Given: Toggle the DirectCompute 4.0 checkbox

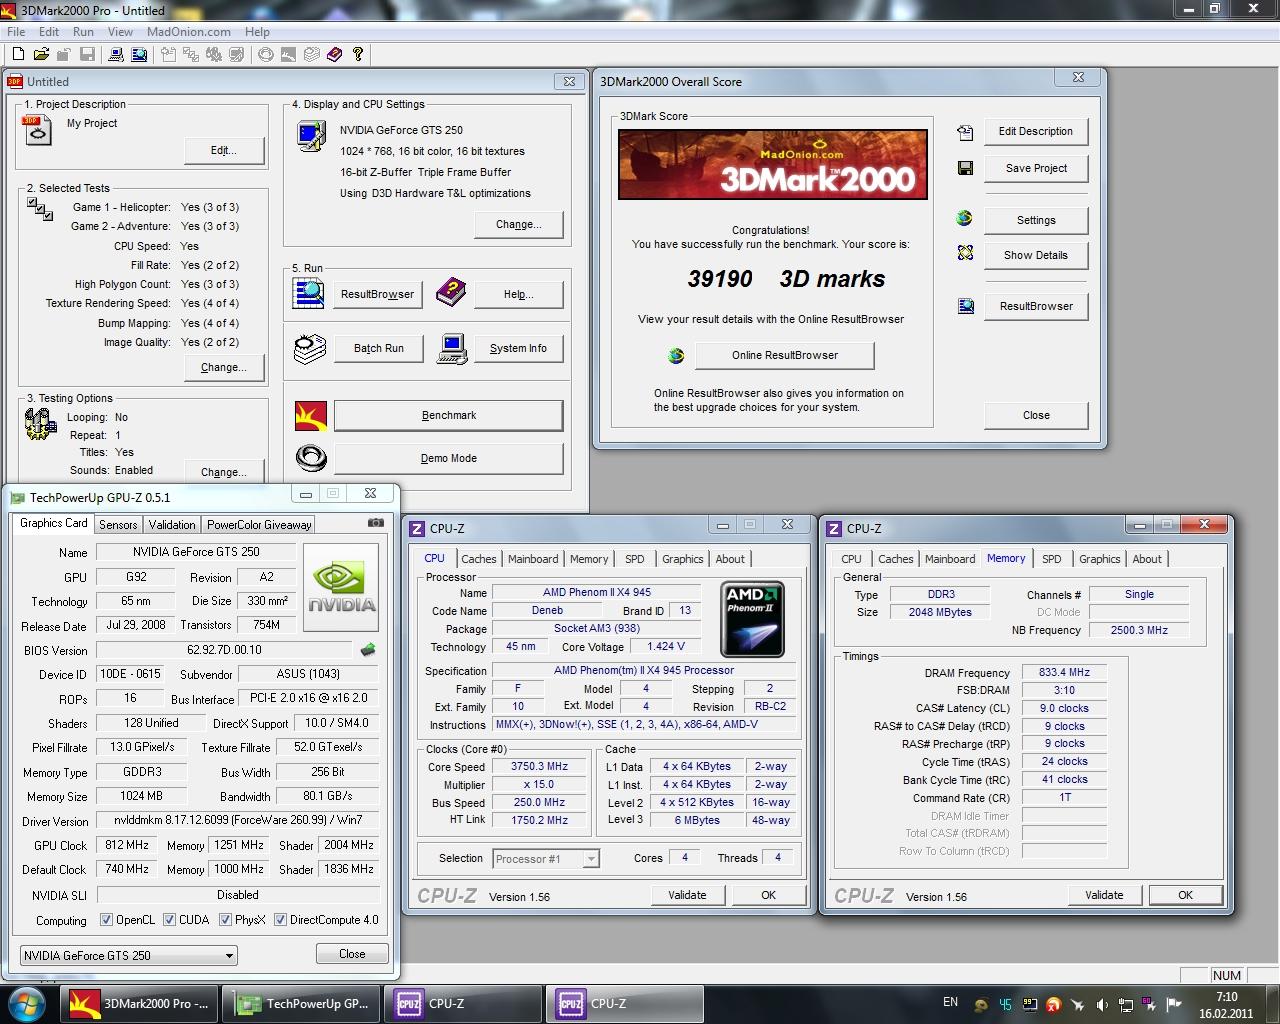Looking at the screenshot, I should (280, 920).
